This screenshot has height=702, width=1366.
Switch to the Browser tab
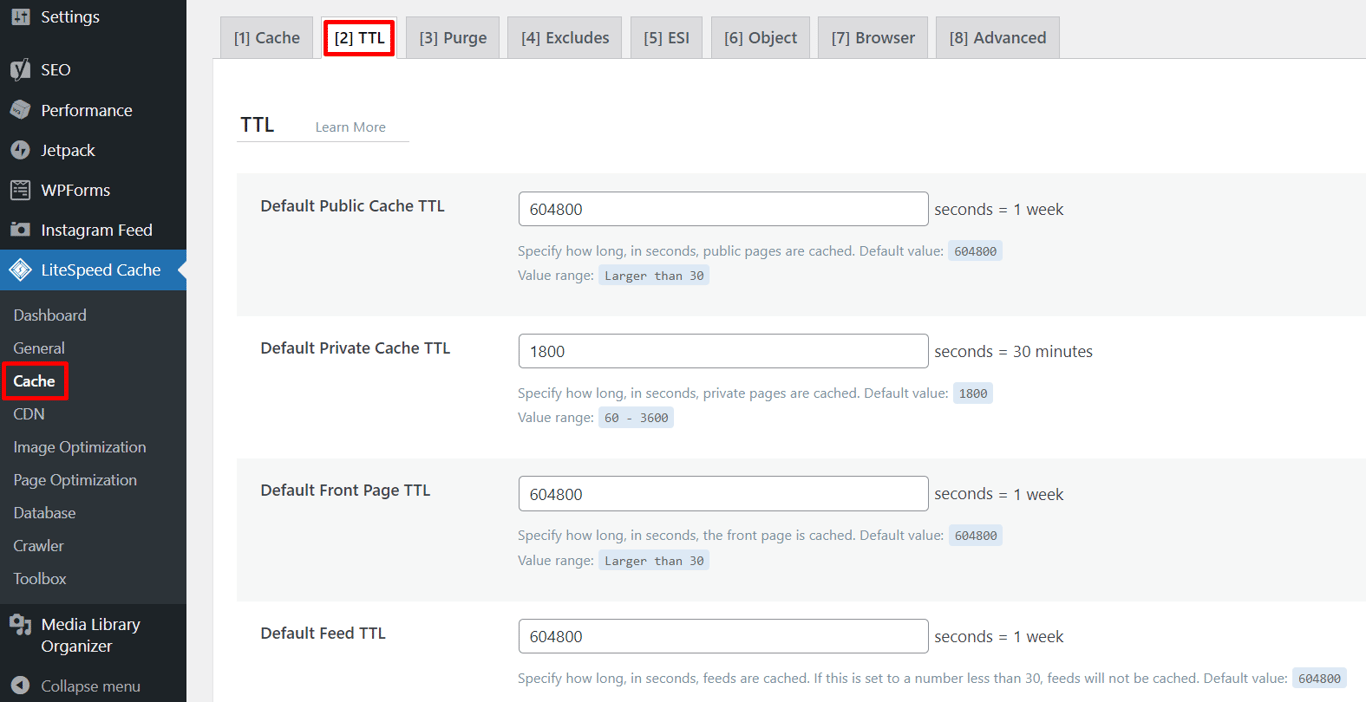pyautogui.click(x=872, y=36)
